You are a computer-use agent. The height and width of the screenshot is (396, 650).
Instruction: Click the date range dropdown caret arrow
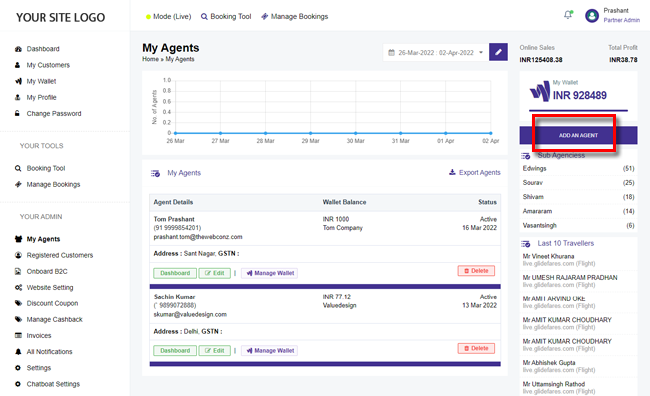(481, 53)
